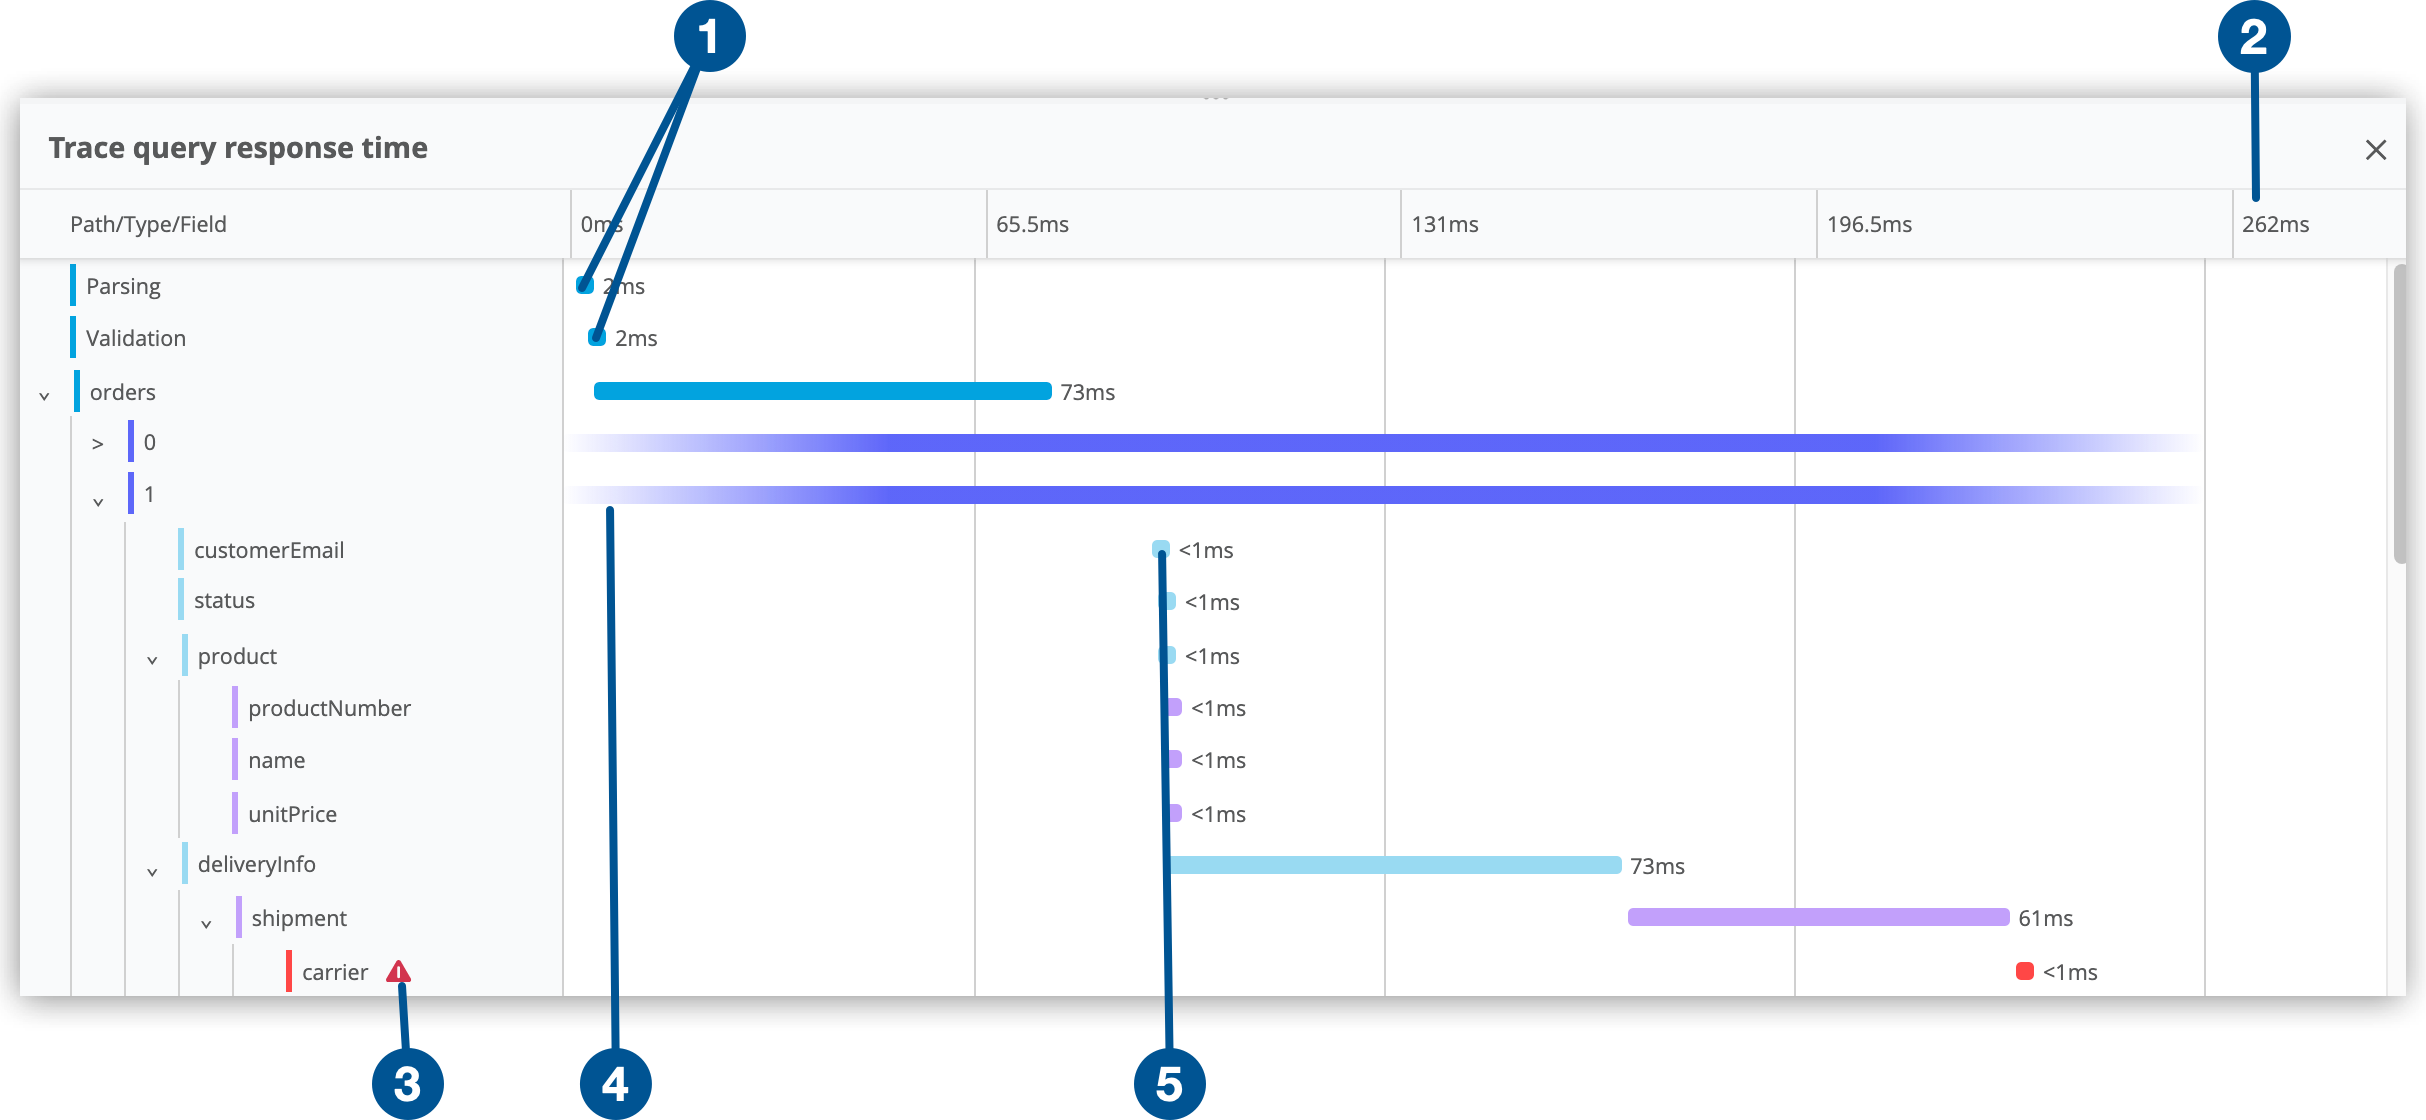The height and width of the screenshot is (1120, 2426).
Task: Click the Validation 2ms timing dot
Action: coord(596,338)
